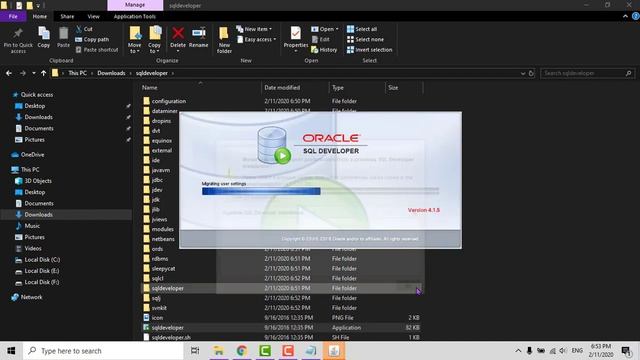640x360 pixels.
Task: Click Paste shortcut
Action: click(x=97, y=49)
